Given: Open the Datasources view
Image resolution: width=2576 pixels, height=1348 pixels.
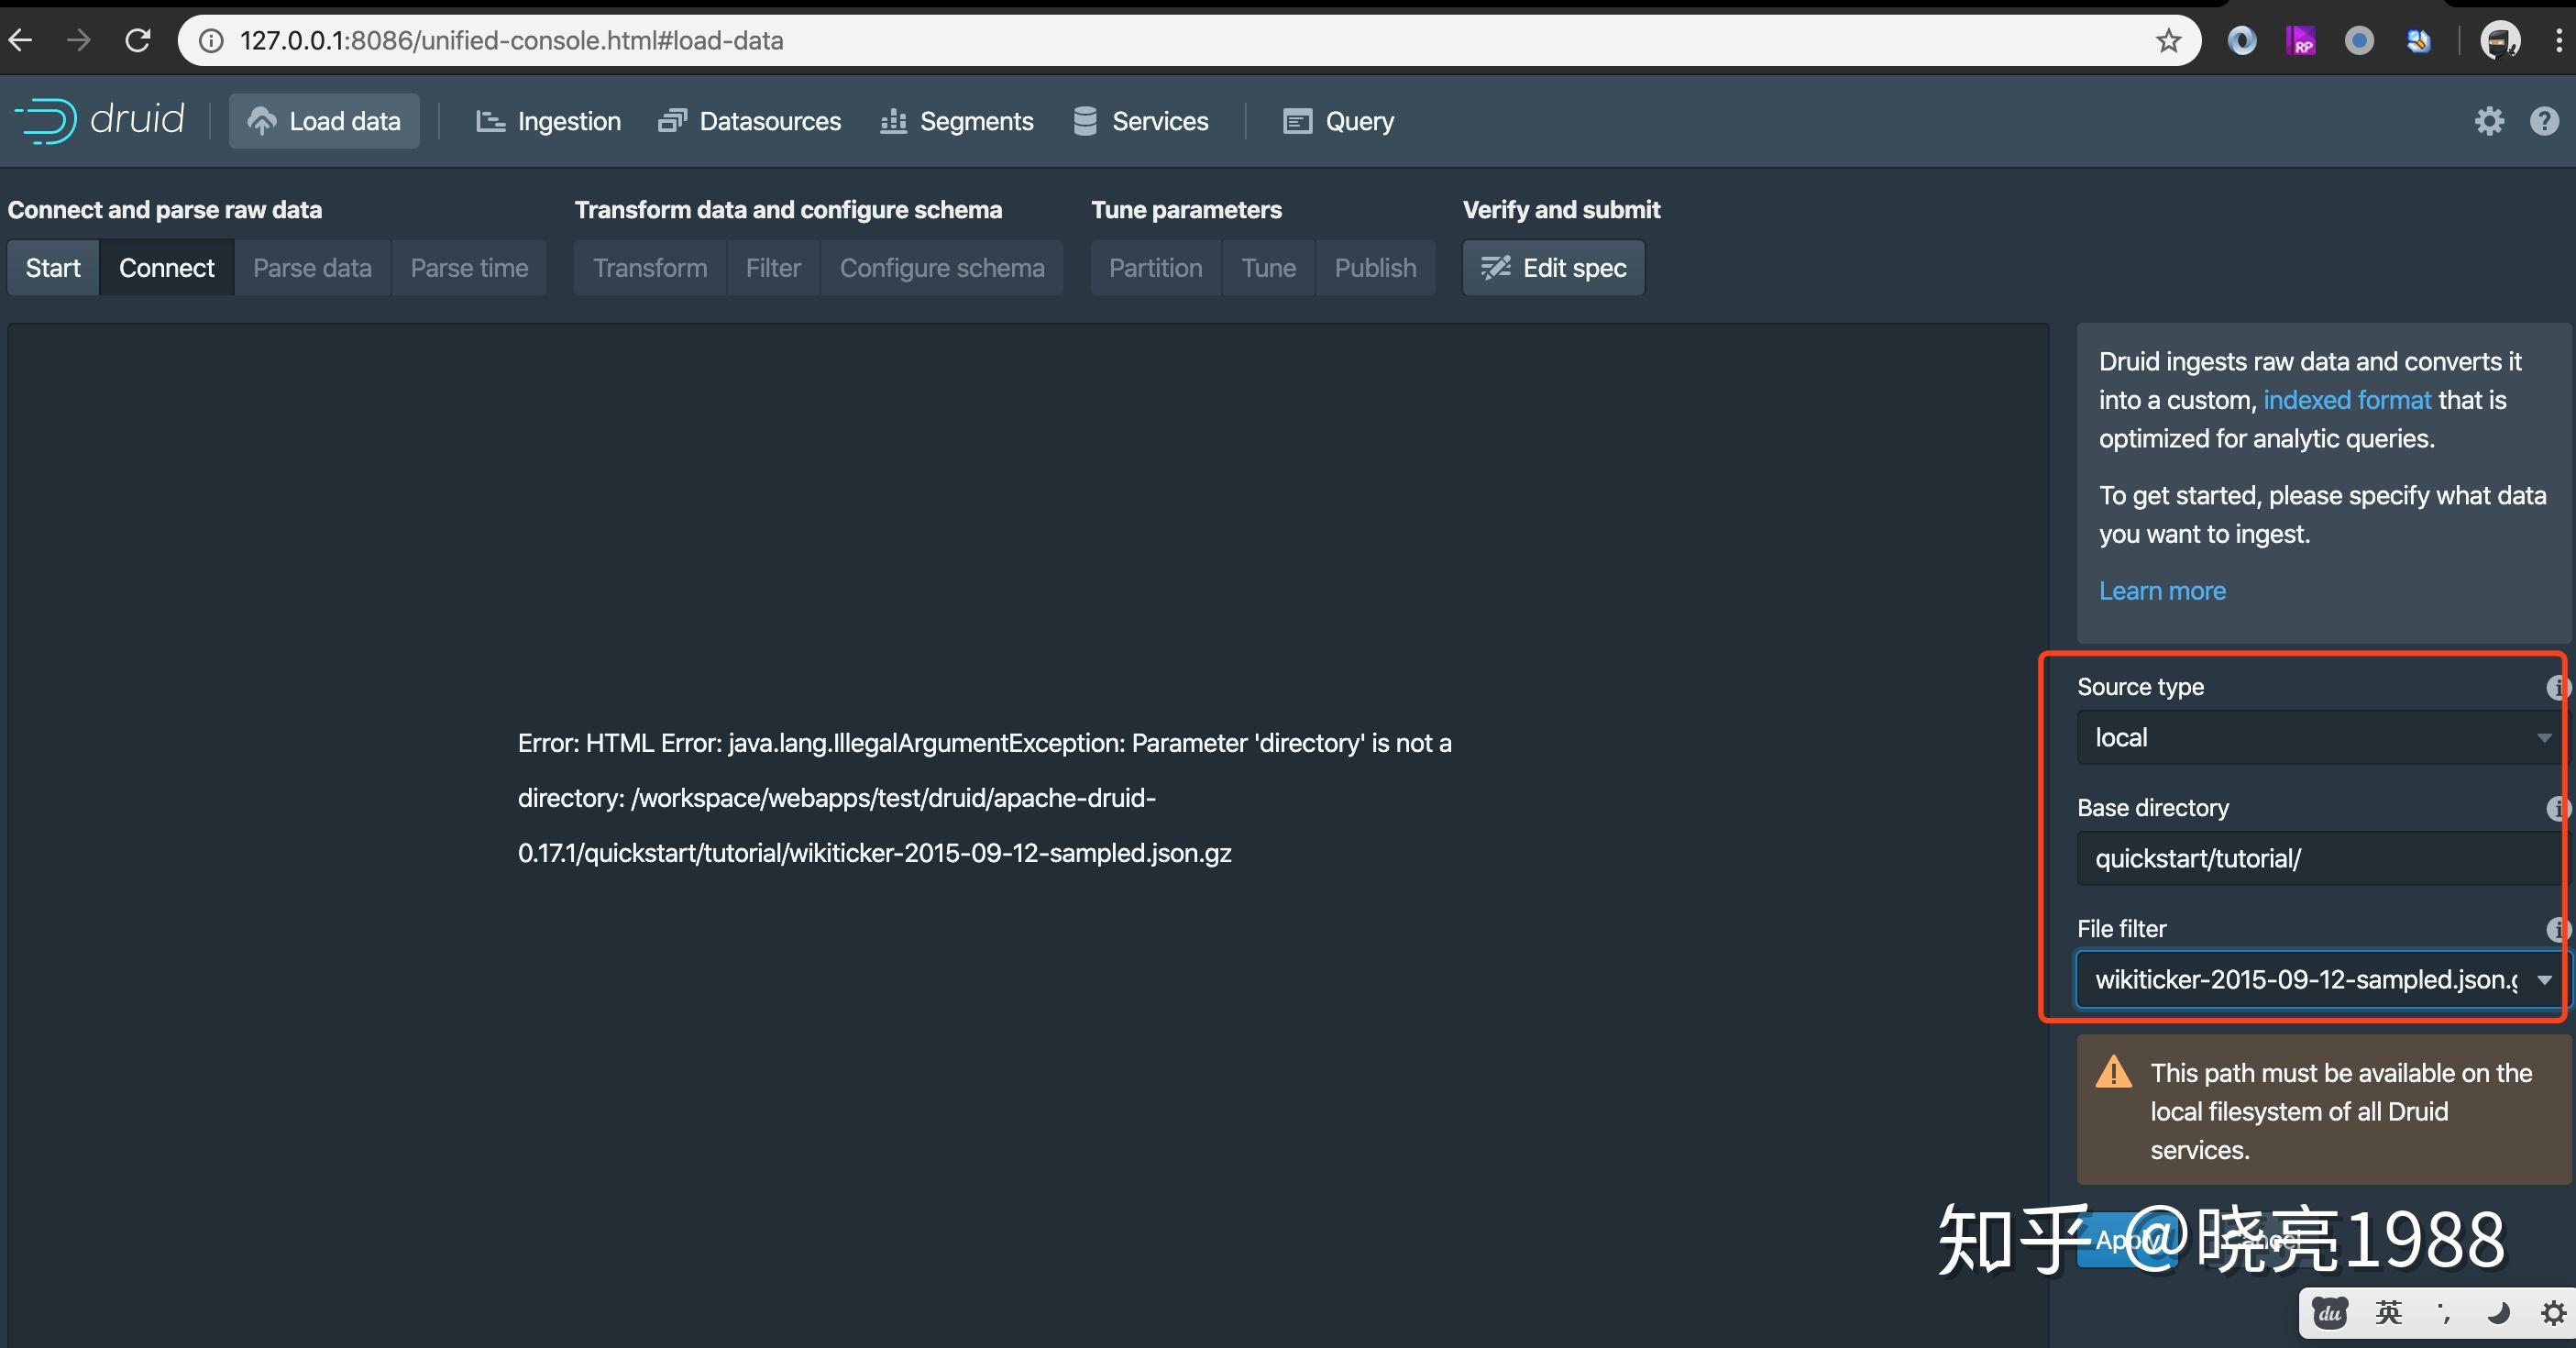Looking at the screenshot, I should 750,122.
